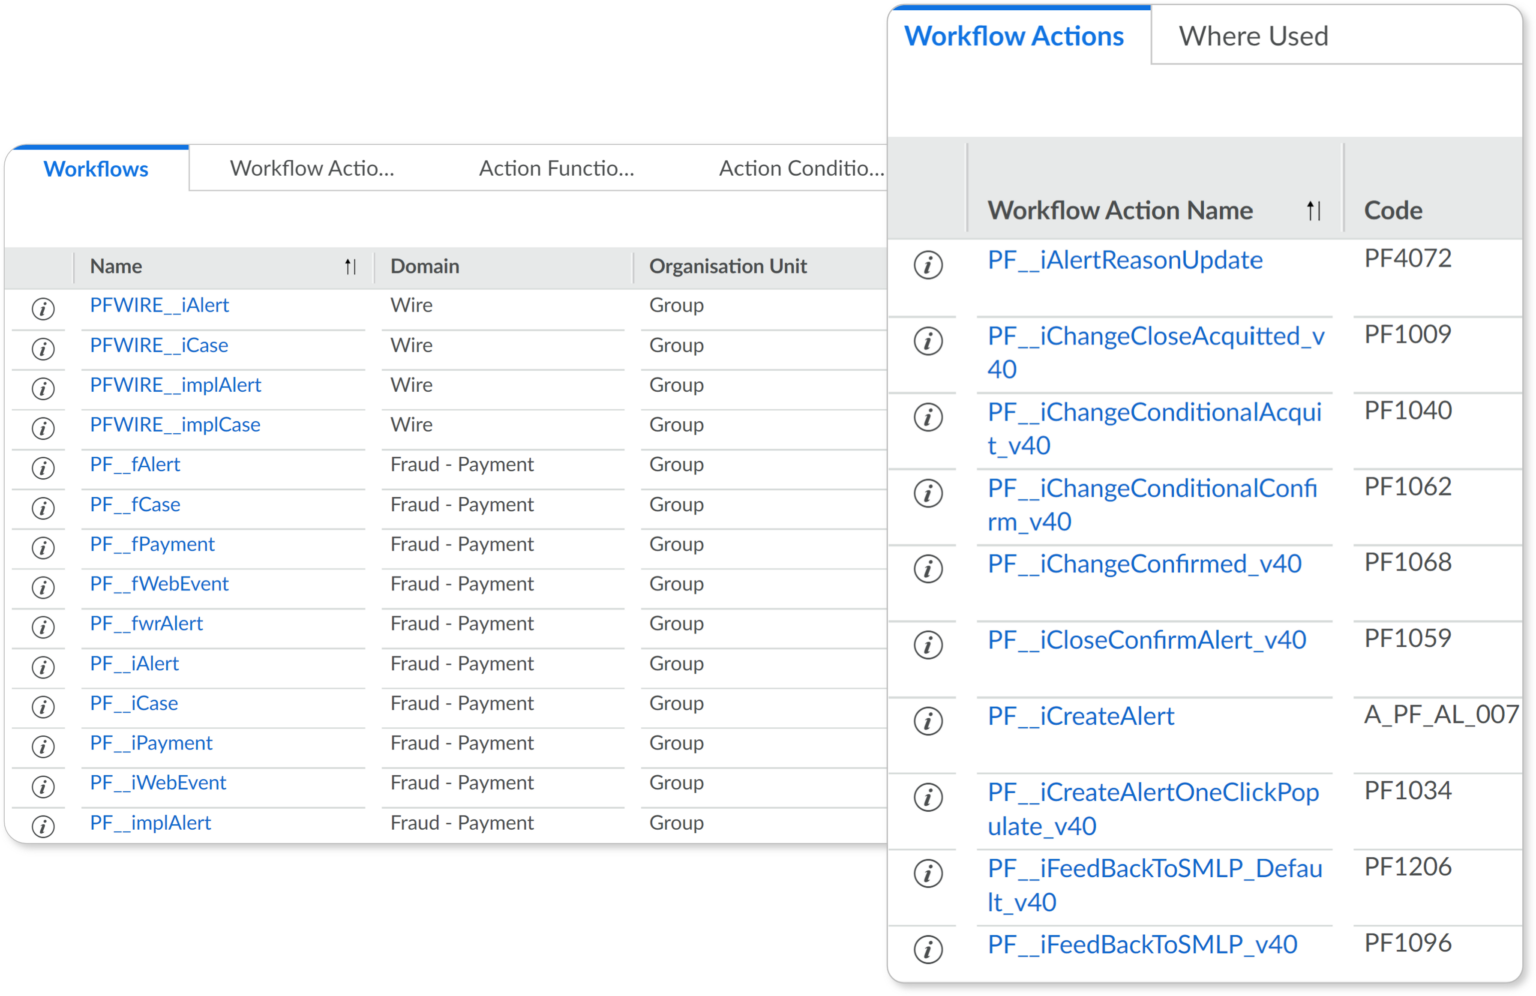The height and width of the screenshot is (996, 1536).
Task: Select the Action Conditions tab
Action: pyautogui.click(x=799, y=168)
